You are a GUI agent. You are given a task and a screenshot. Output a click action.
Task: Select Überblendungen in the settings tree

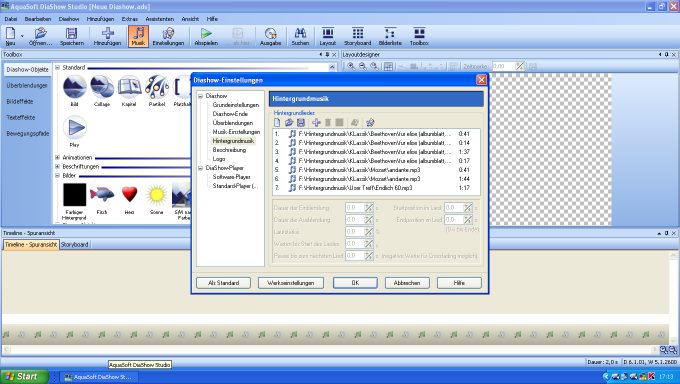tap(232, 123)
